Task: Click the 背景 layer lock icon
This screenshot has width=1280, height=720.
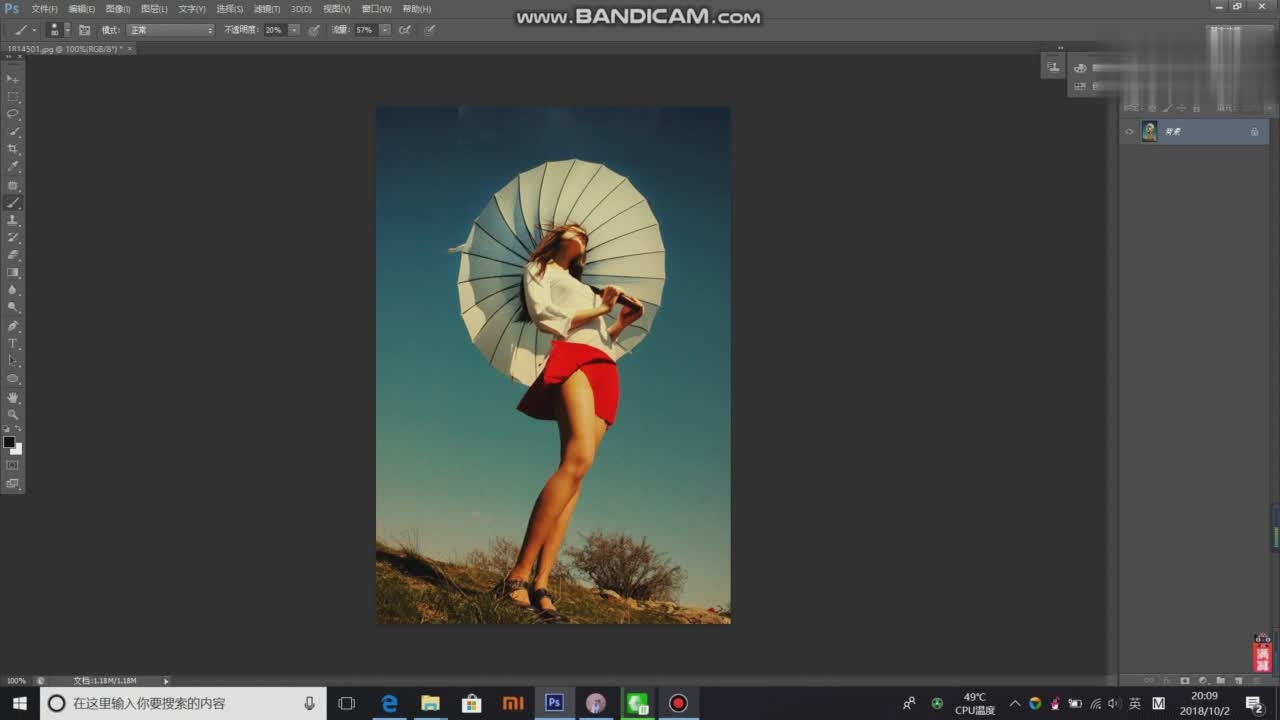Action: point(1255,132)
